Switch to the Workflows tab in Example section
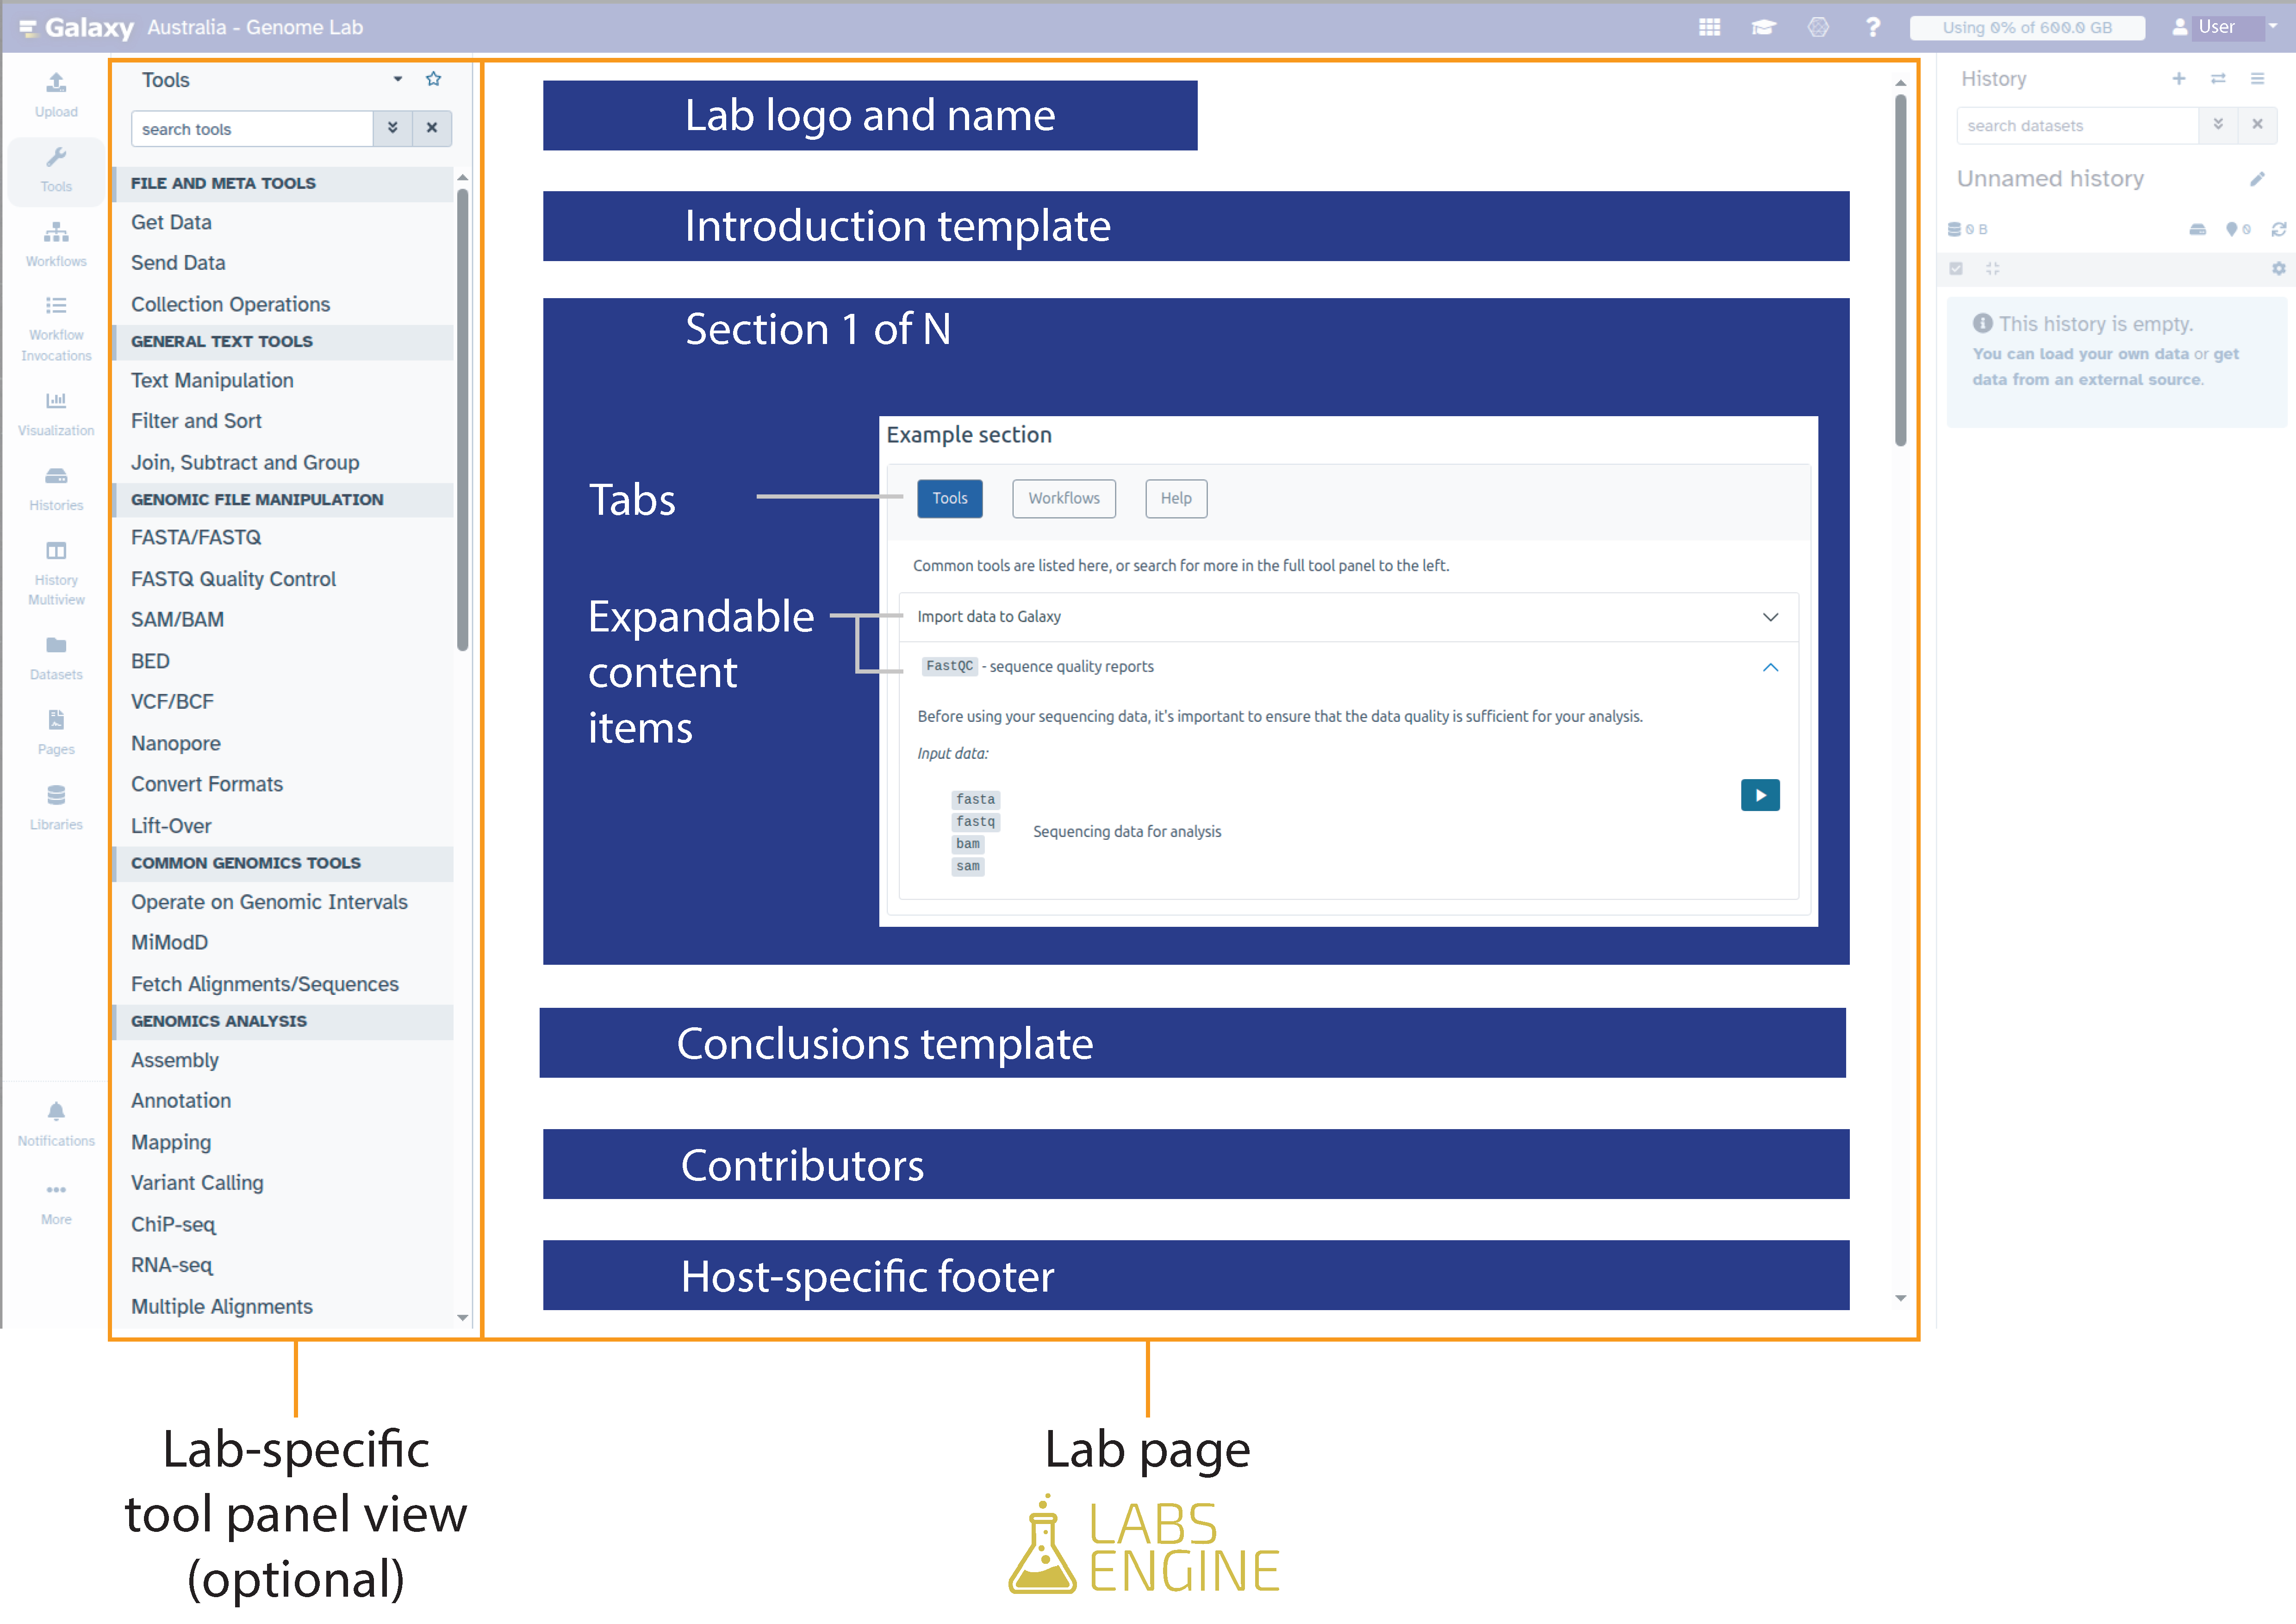Viewport: 2296px width, 1624px height. (x=1064, y=498)
